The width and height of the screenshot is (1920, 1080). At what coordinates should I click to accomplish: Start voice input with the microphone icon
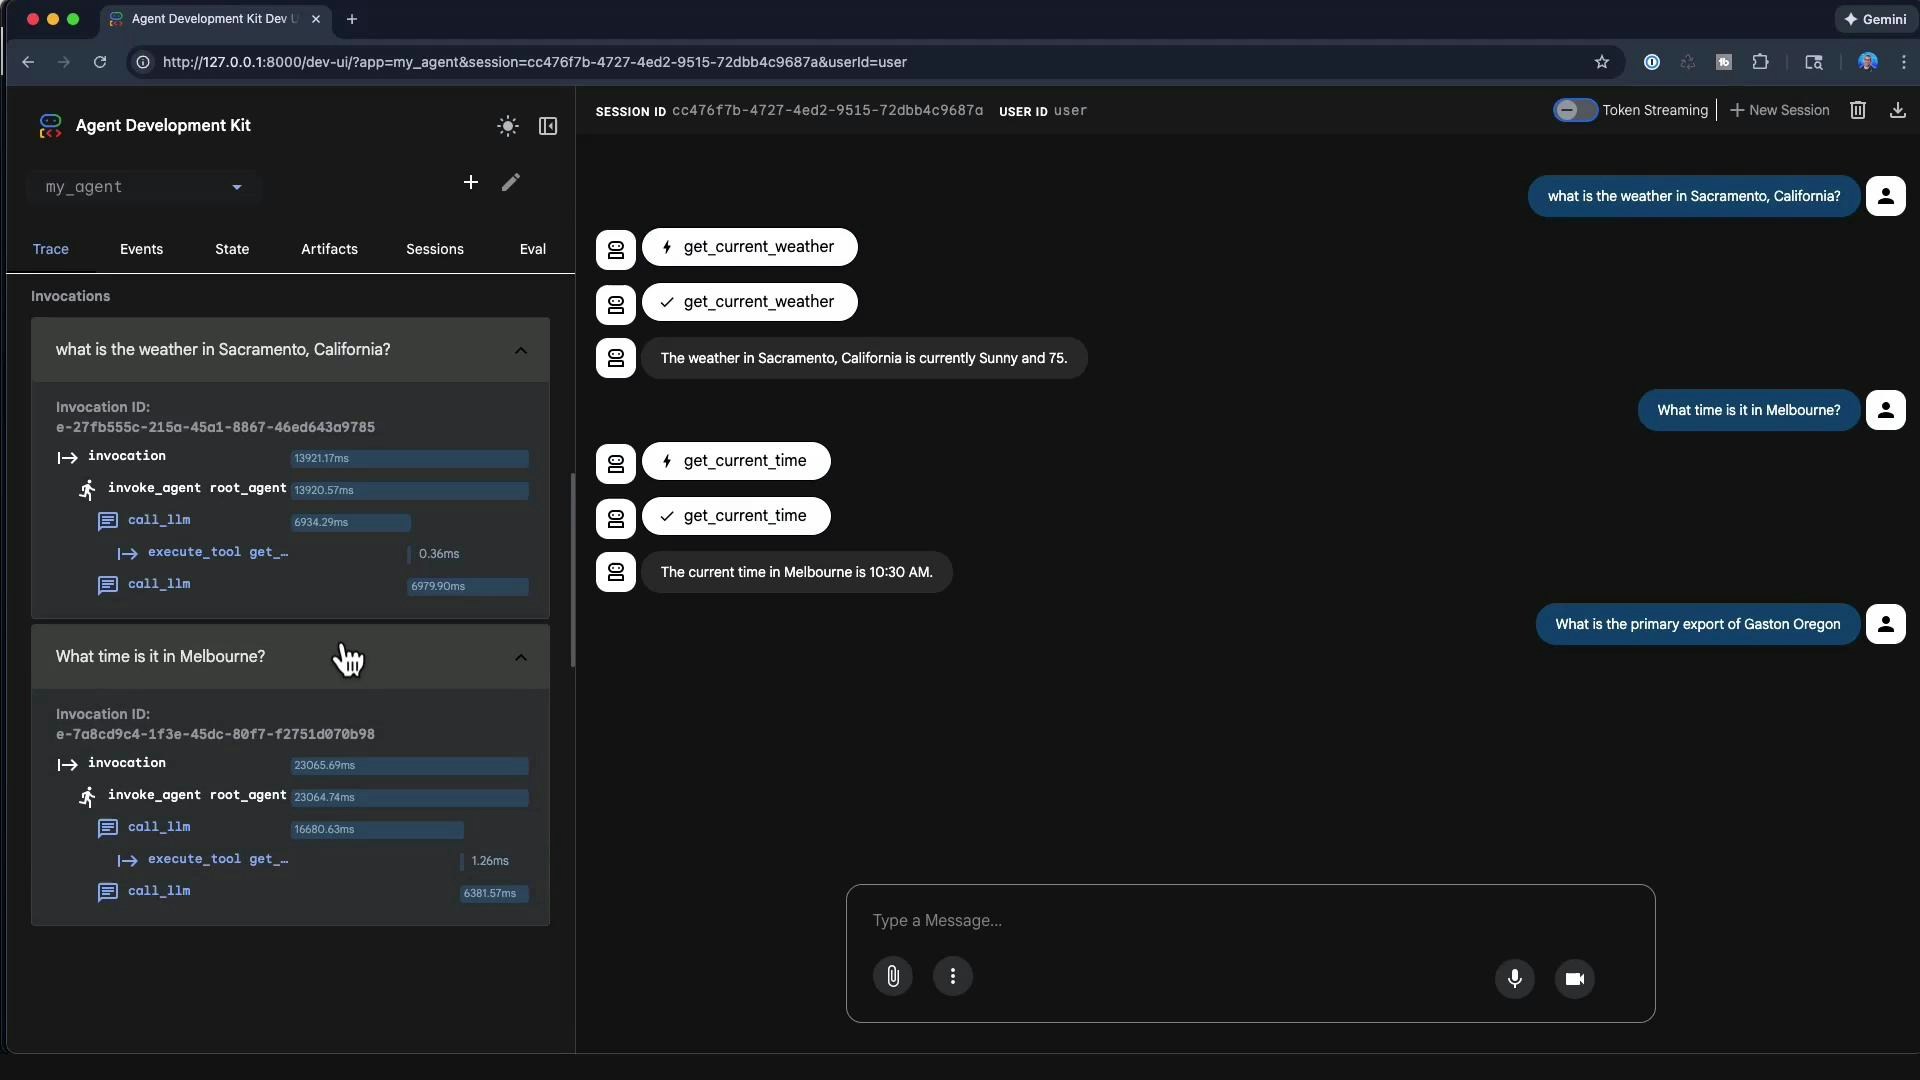(1514, 980)
